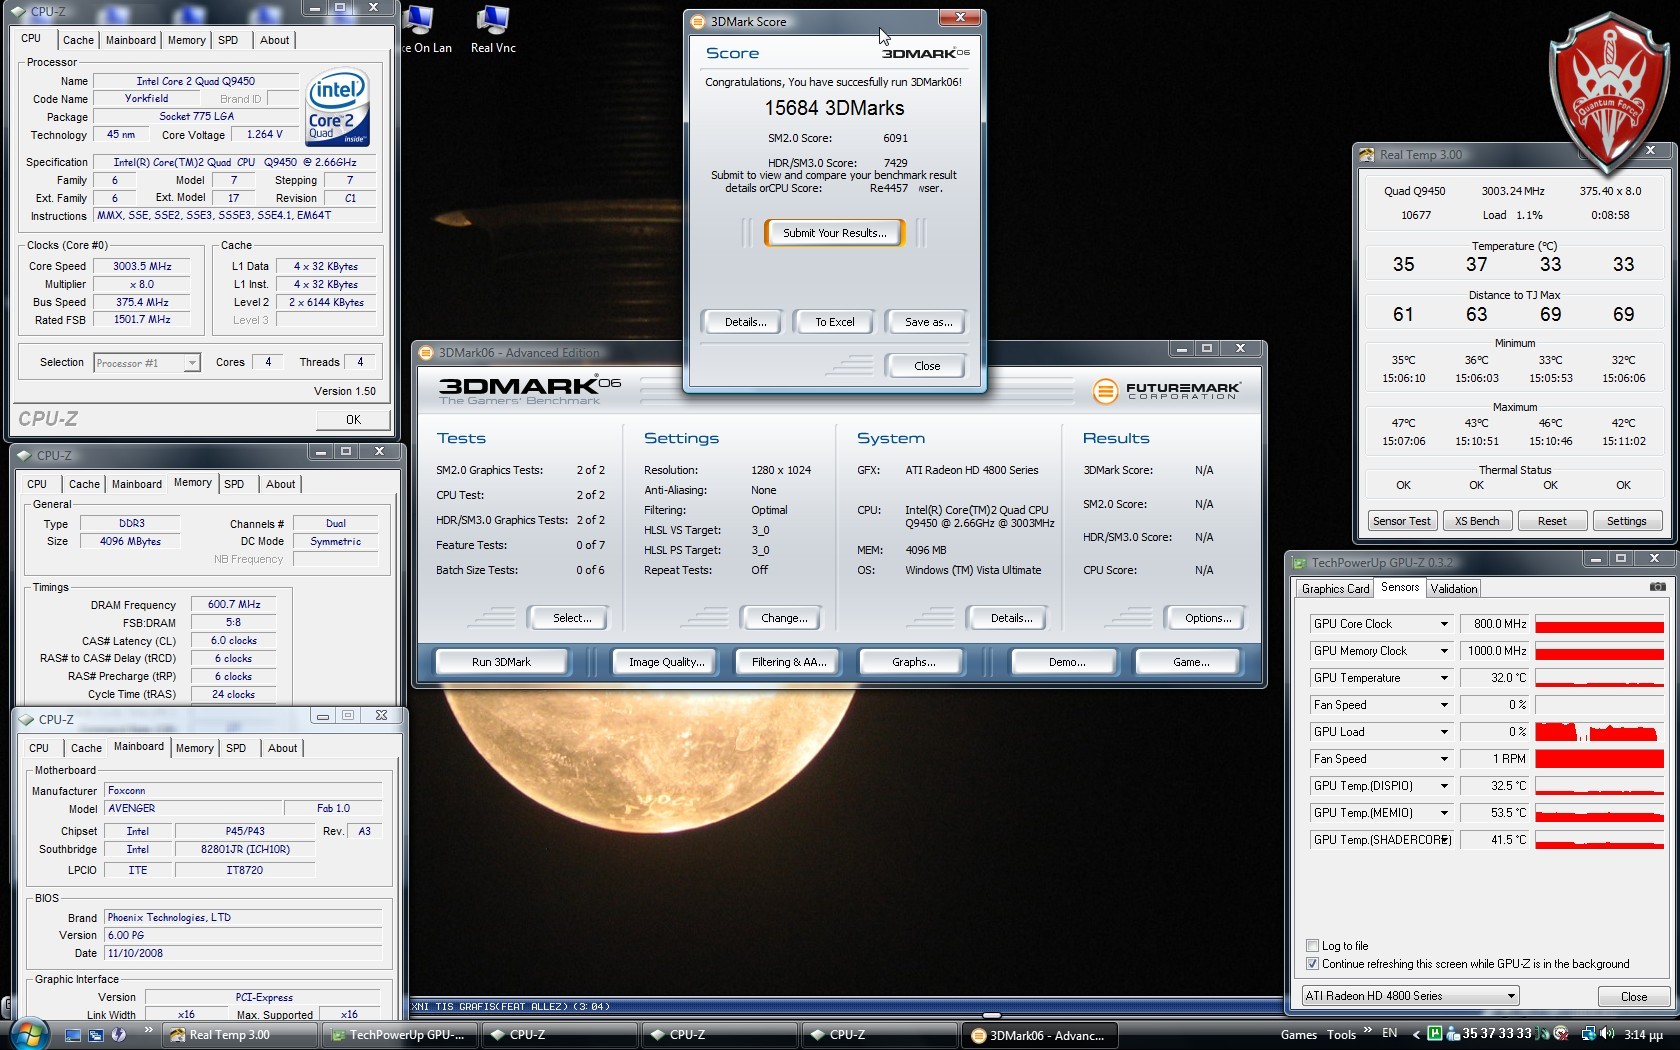Click the taskbar clock showing 3:14

click(x=1643, y=1035)
